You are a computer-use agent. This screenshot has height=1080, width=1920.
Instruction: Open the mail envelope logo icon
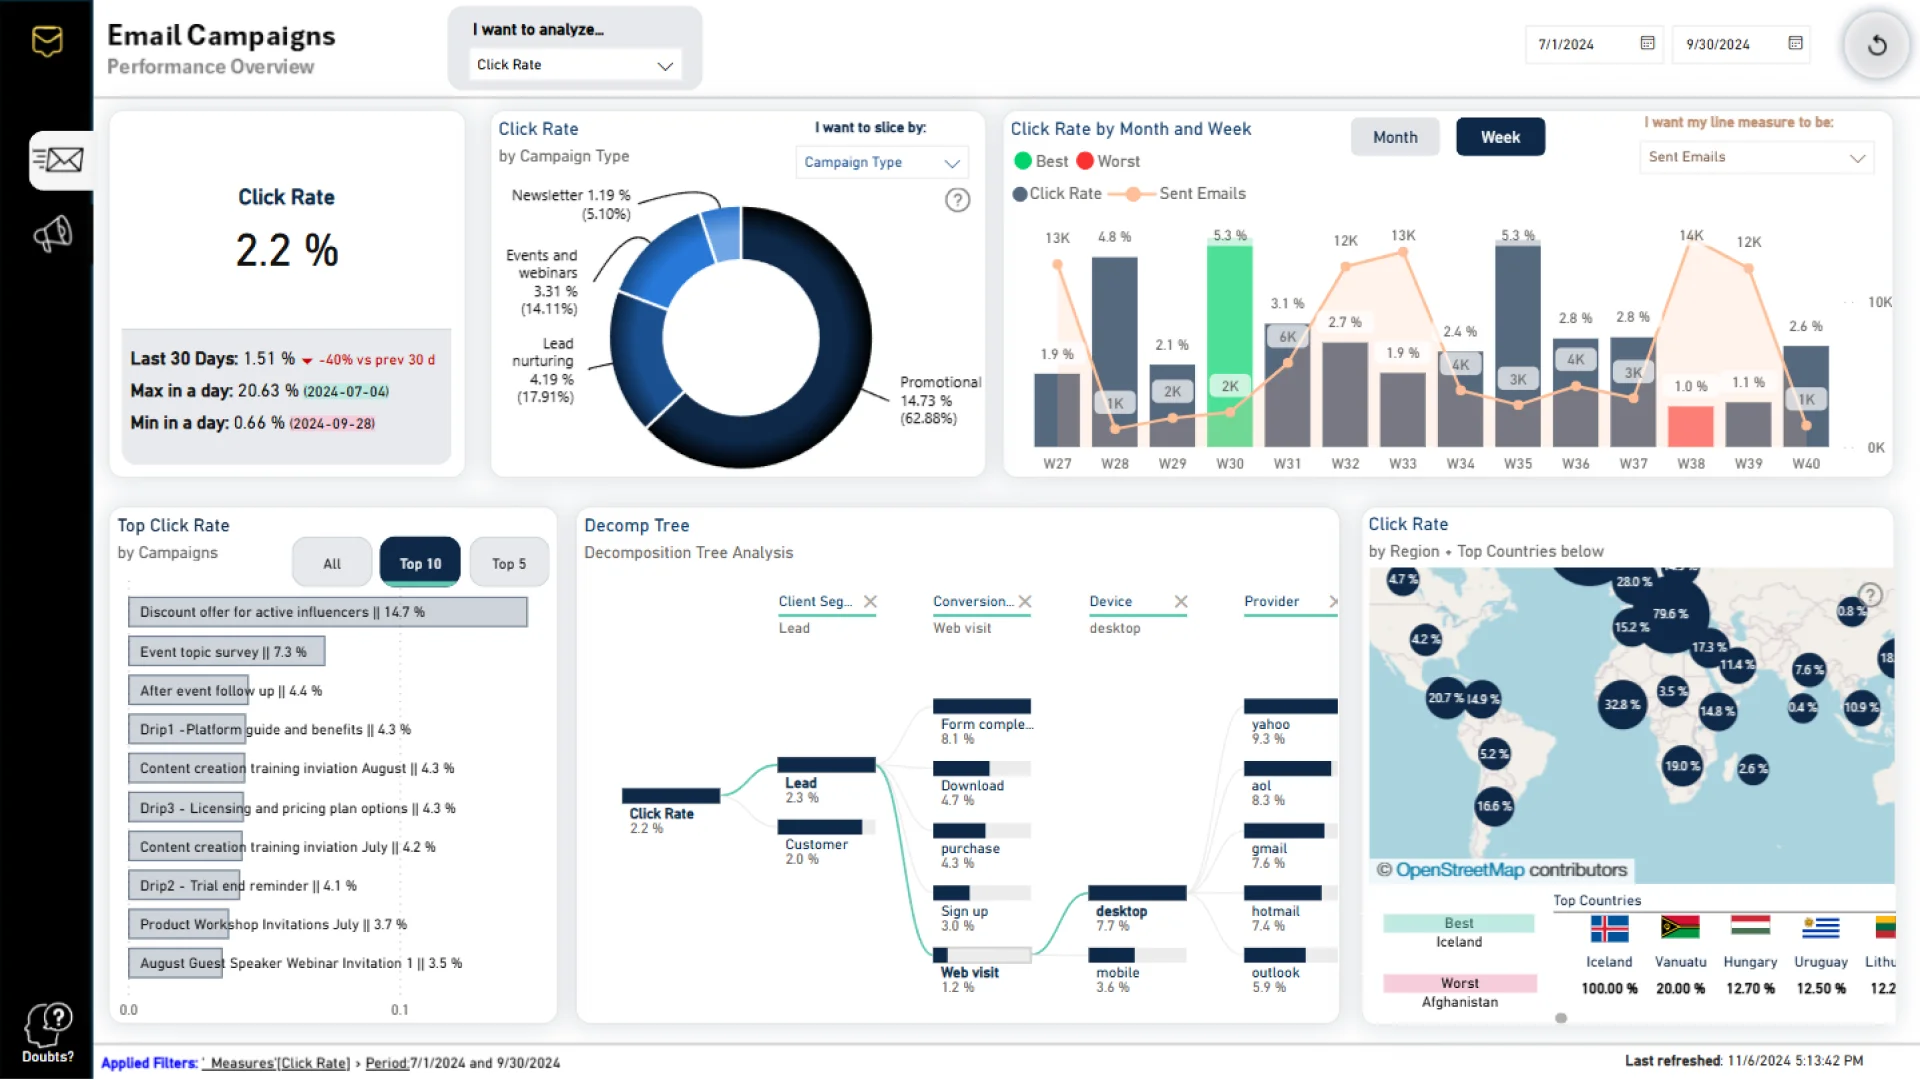click(x=47, y=41)
